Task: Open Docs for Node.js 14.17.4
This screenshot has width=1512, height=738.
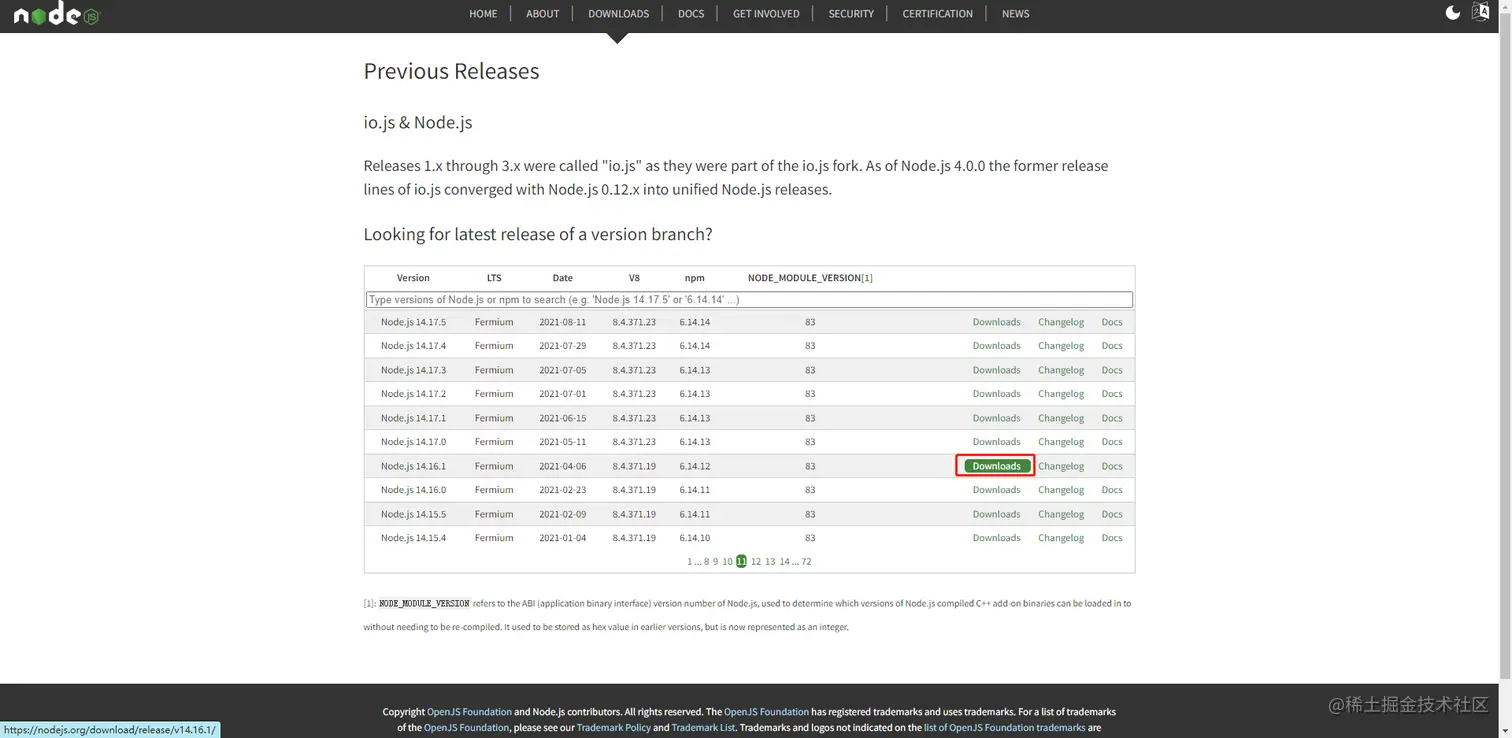Action: coord(1112,346)
